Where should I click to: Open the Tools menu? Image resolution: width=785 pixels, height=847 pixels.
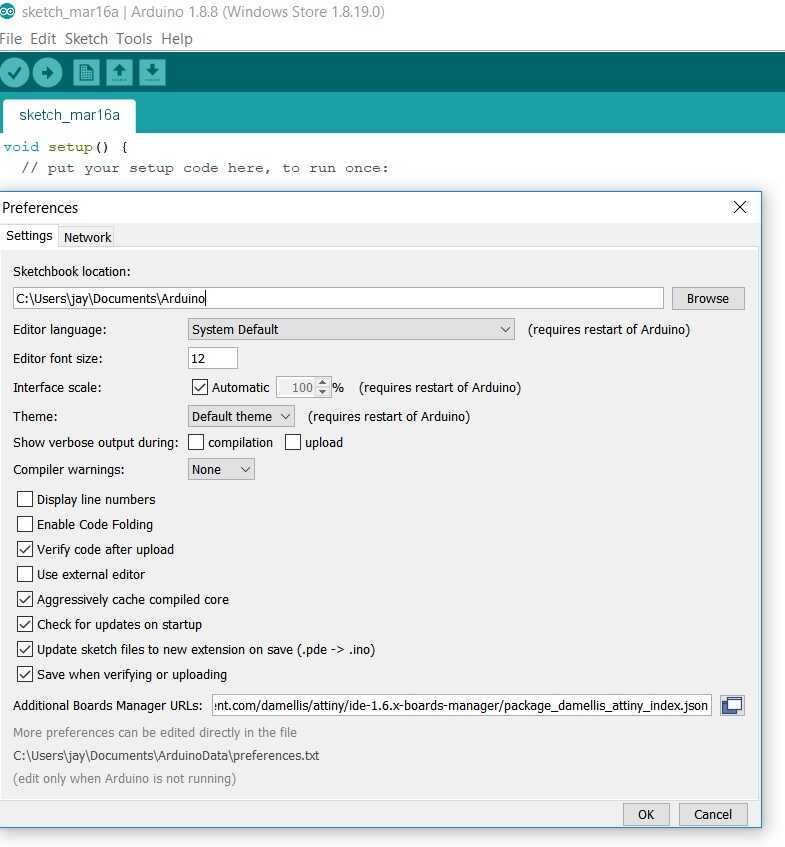coord(134,39)
